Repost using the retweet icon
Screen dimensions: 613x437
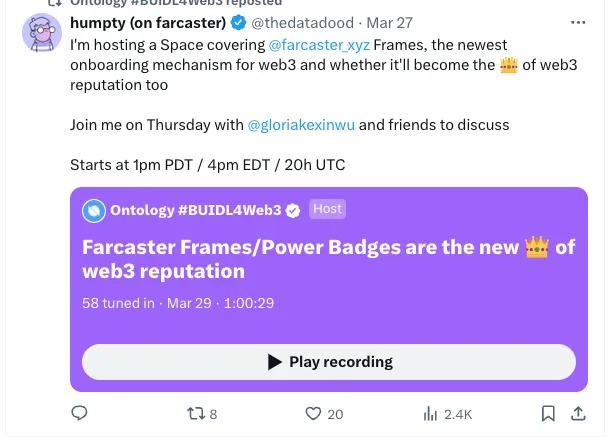click(x=195, y=413)
